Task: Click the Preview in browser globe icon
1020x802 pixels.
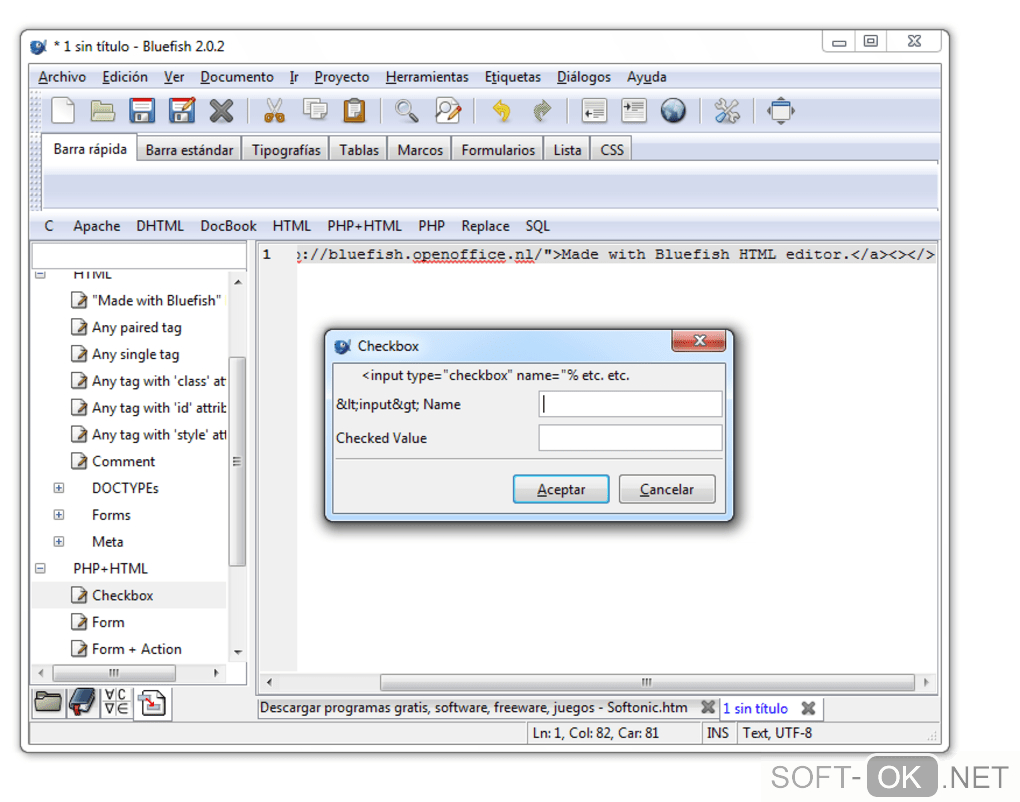Action: [673, 111]
